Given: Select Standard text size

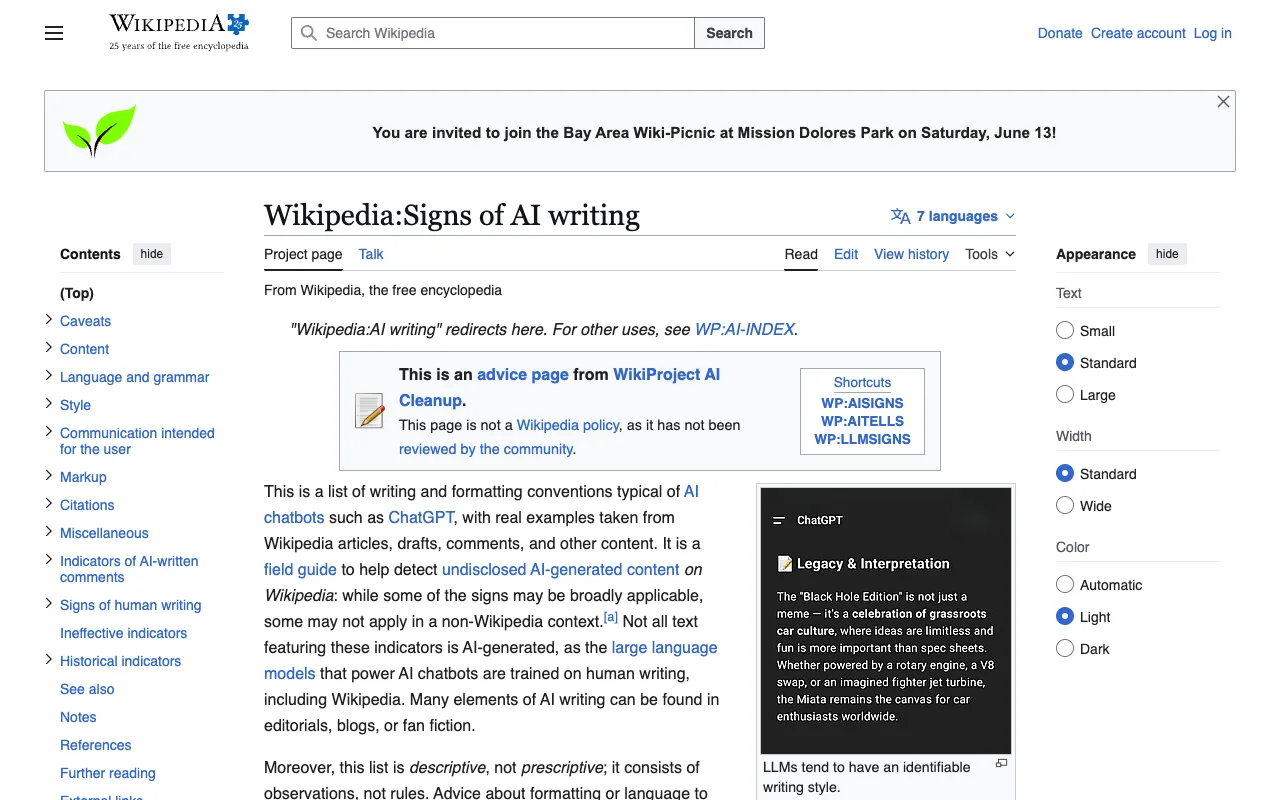Looking at the screenshot, I should 1065,362.
